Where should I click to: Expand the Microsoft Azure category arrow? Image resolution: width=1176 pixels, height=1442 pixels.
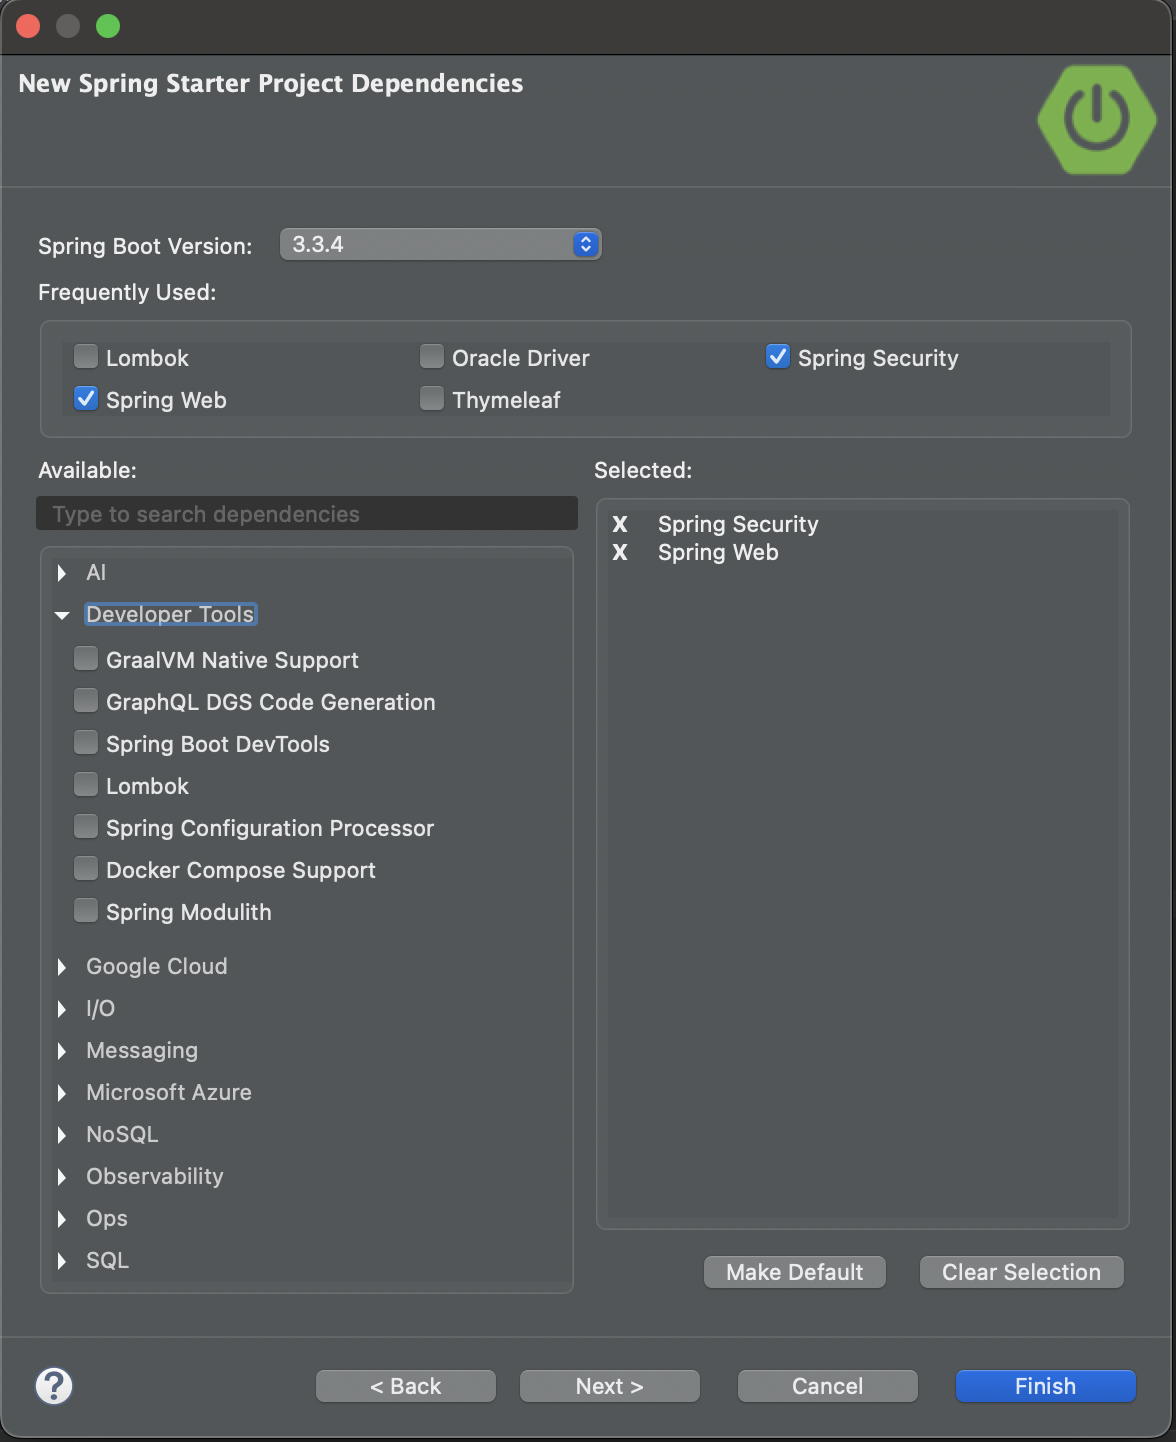62,1093
